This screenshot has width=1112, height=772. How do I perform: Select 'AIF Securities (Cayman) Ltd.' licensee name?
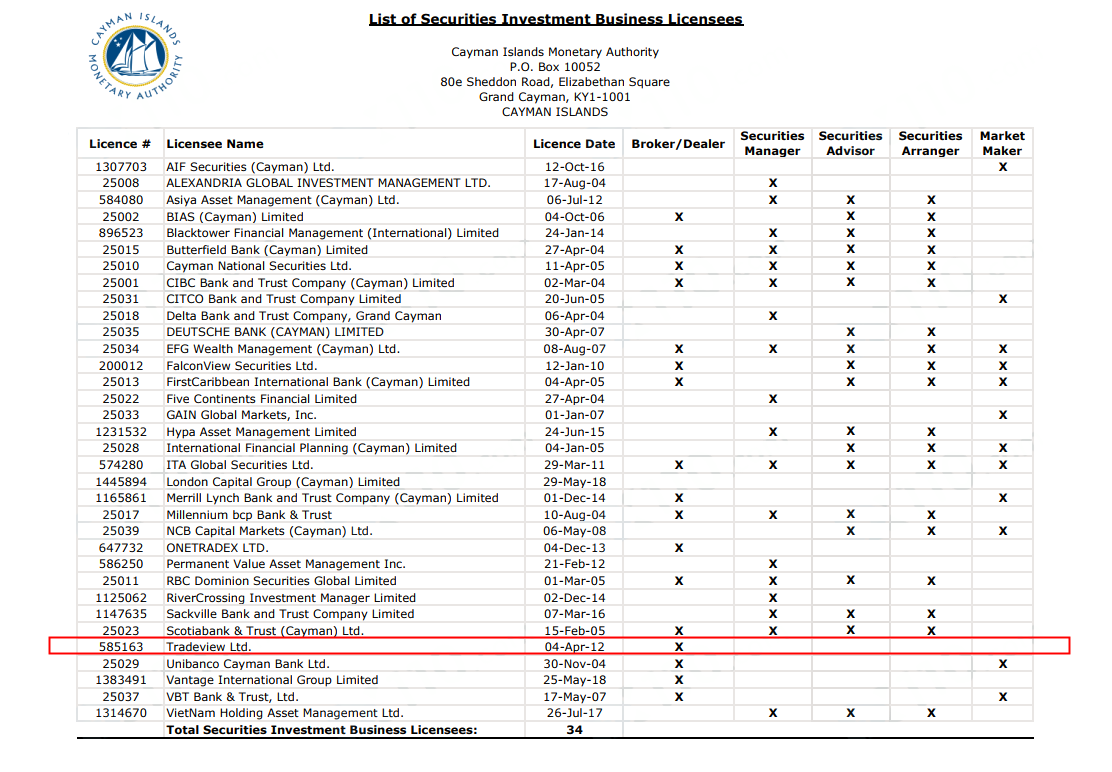pyautogui.click(x=250, y=167)
